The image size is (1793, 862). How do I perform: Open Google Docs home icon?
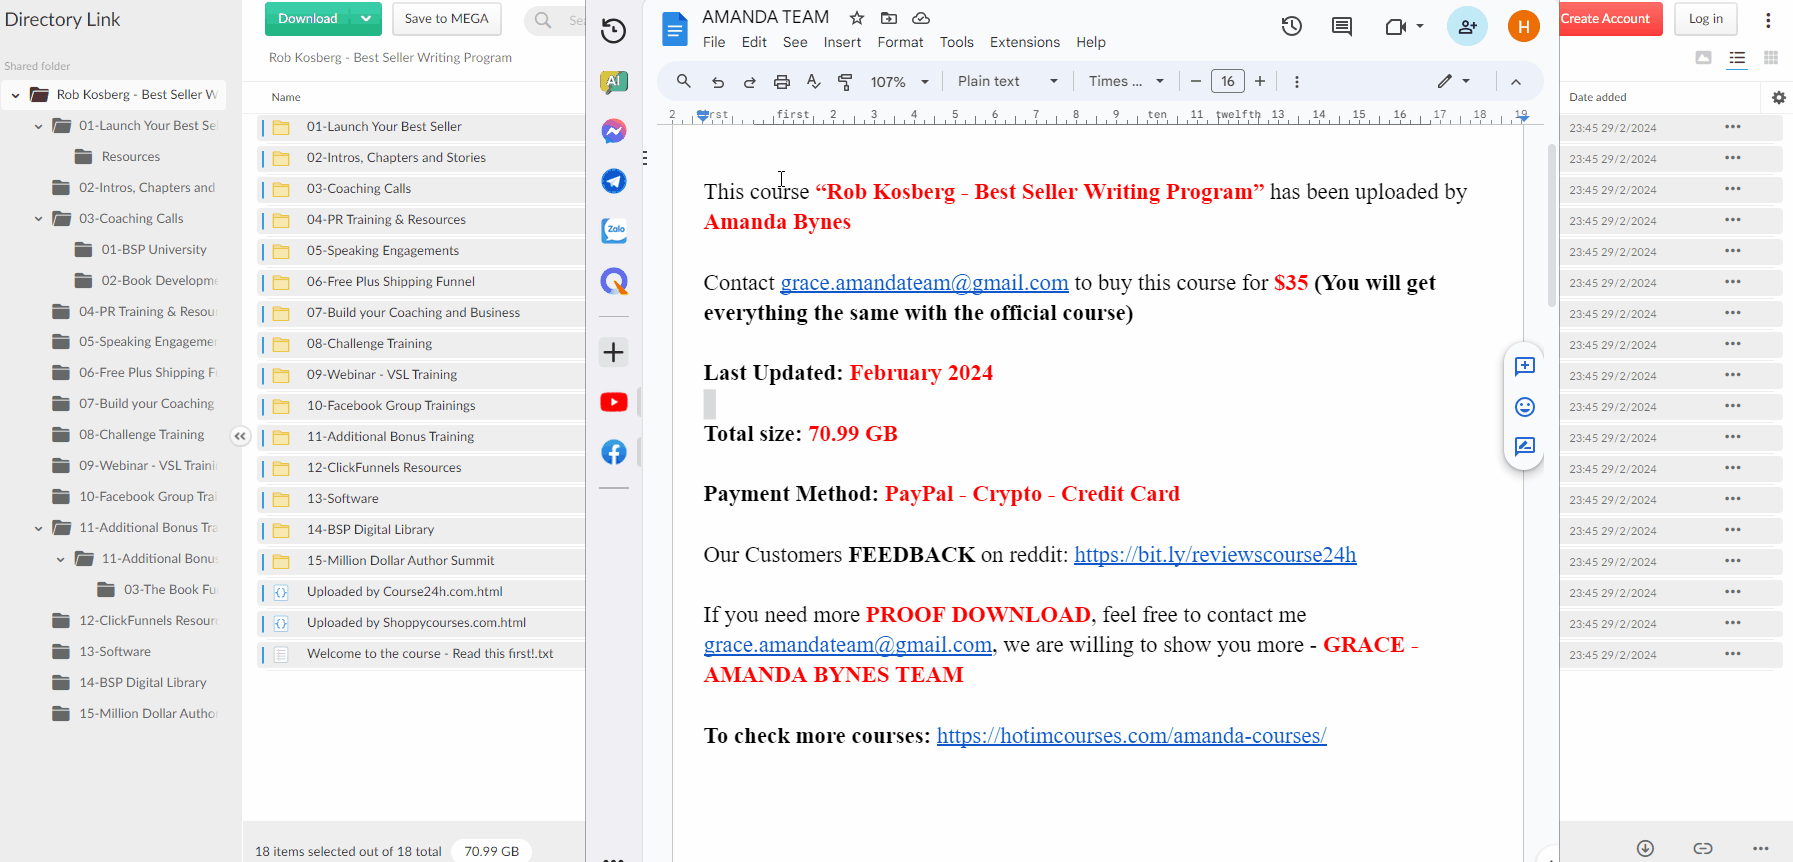pyautogui.click(x=675, y=29)
